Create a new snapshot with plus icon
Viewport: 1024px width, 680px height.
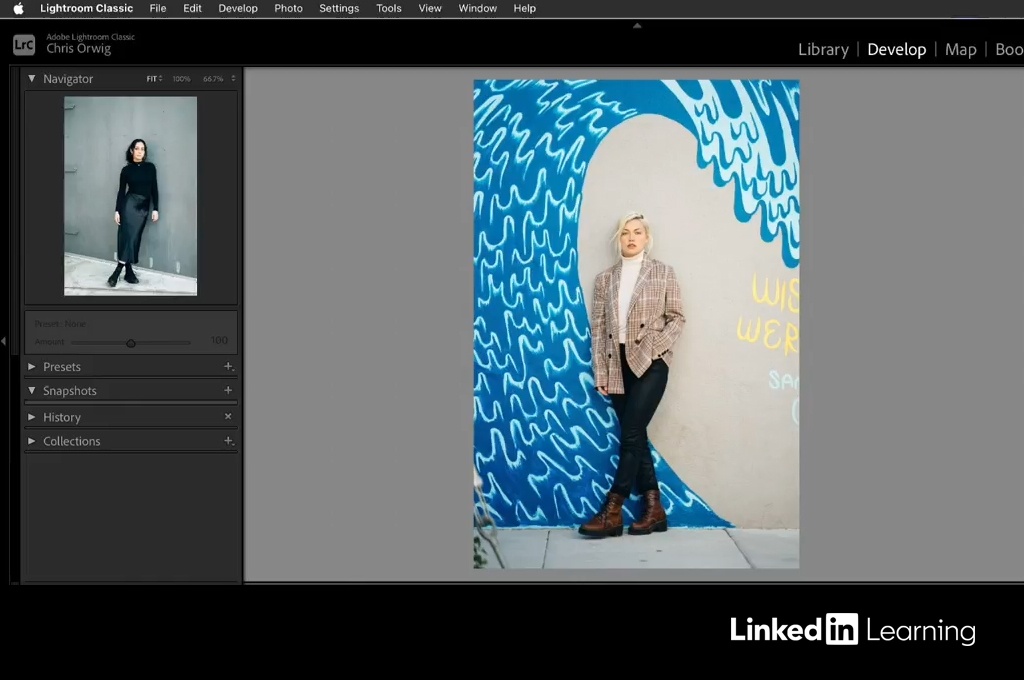[228, 391]
